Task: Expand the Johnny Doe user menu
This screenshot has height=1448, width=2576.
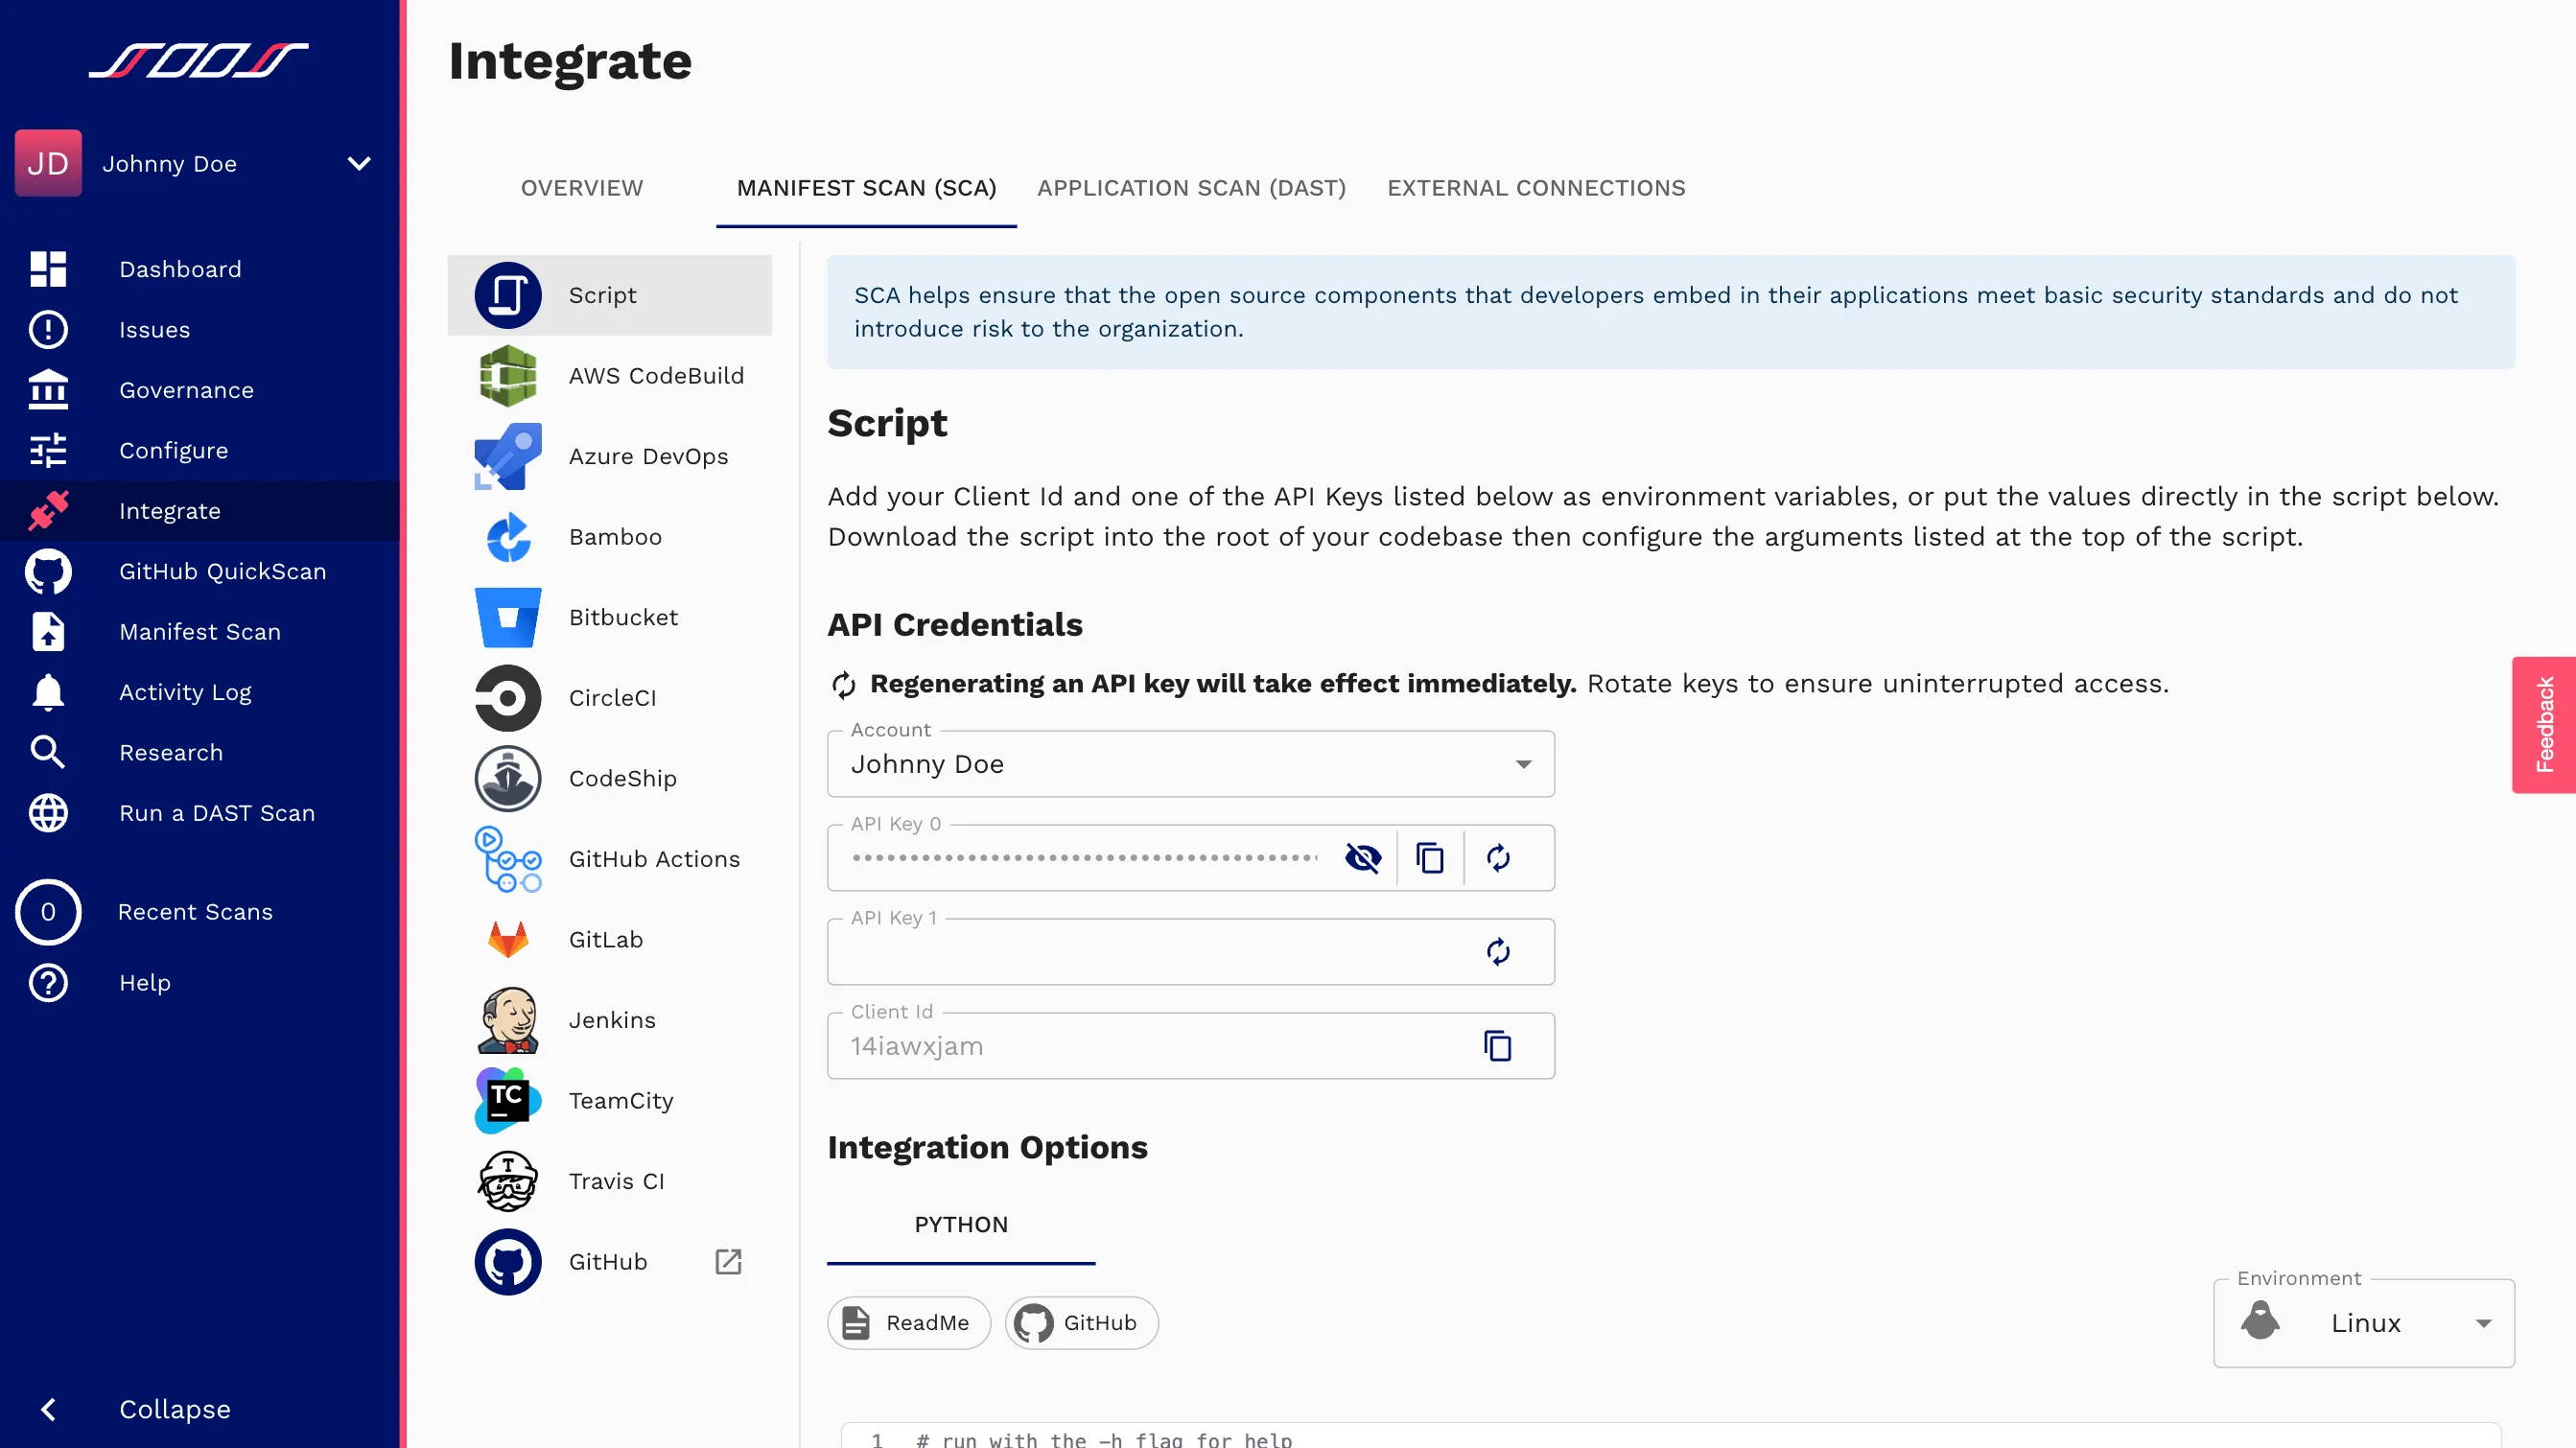Action: point(359,163)
